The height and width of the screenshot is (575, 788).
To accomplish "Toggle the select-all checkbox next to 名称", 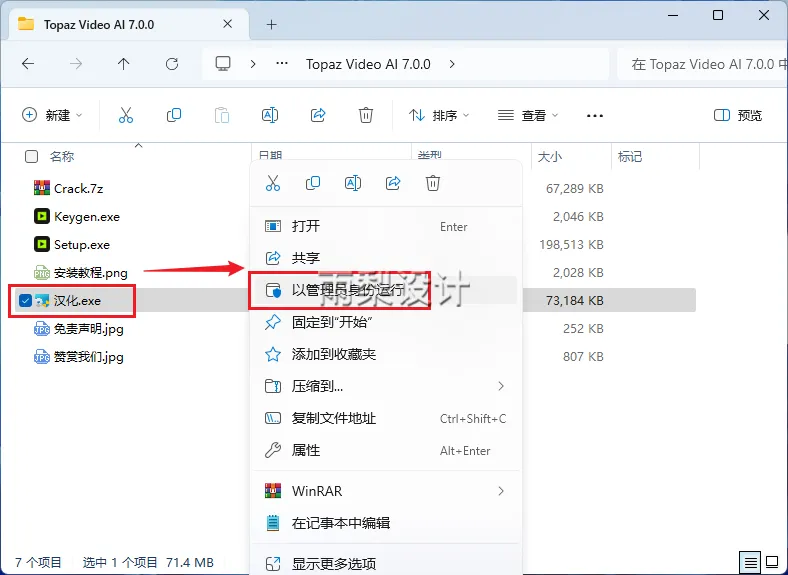I will [x=31, y=156].
